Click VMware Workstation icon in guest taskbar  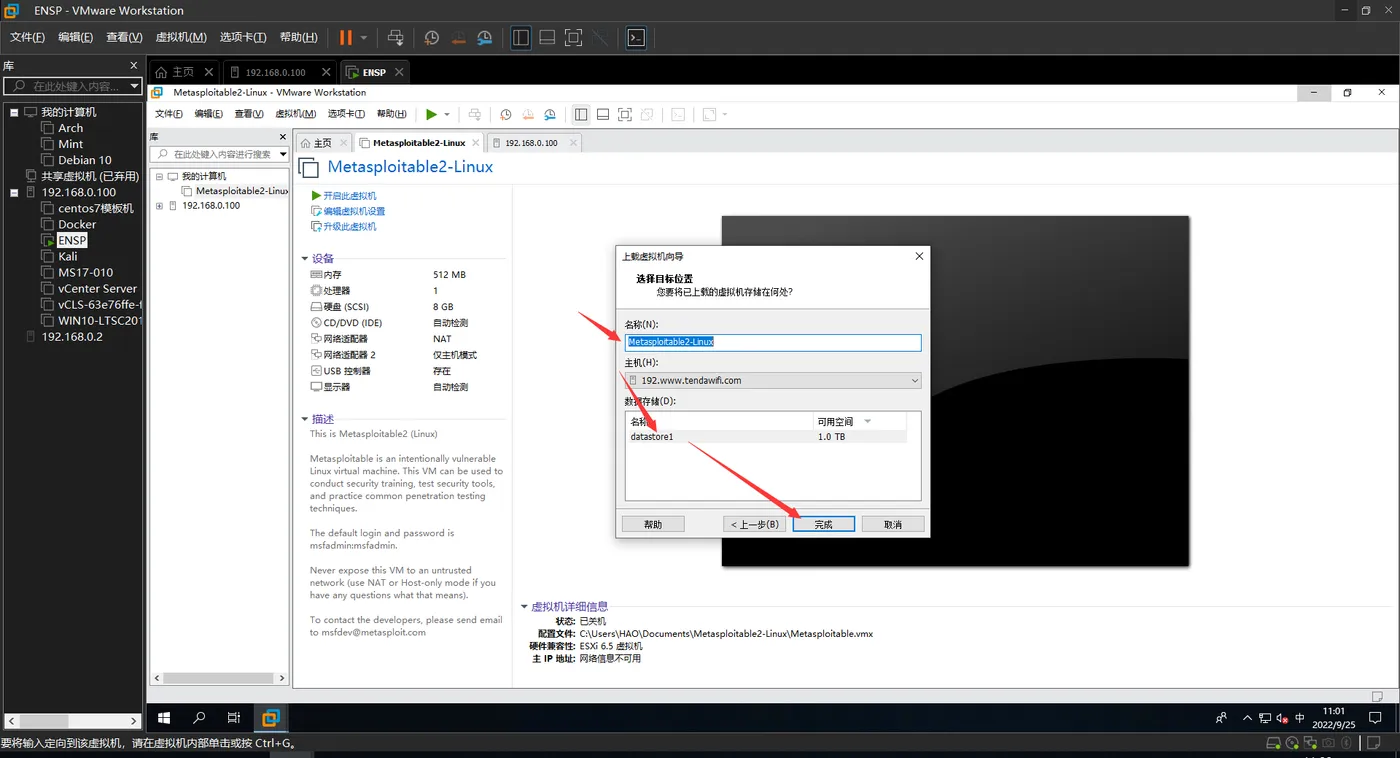(x=270, y=718)
